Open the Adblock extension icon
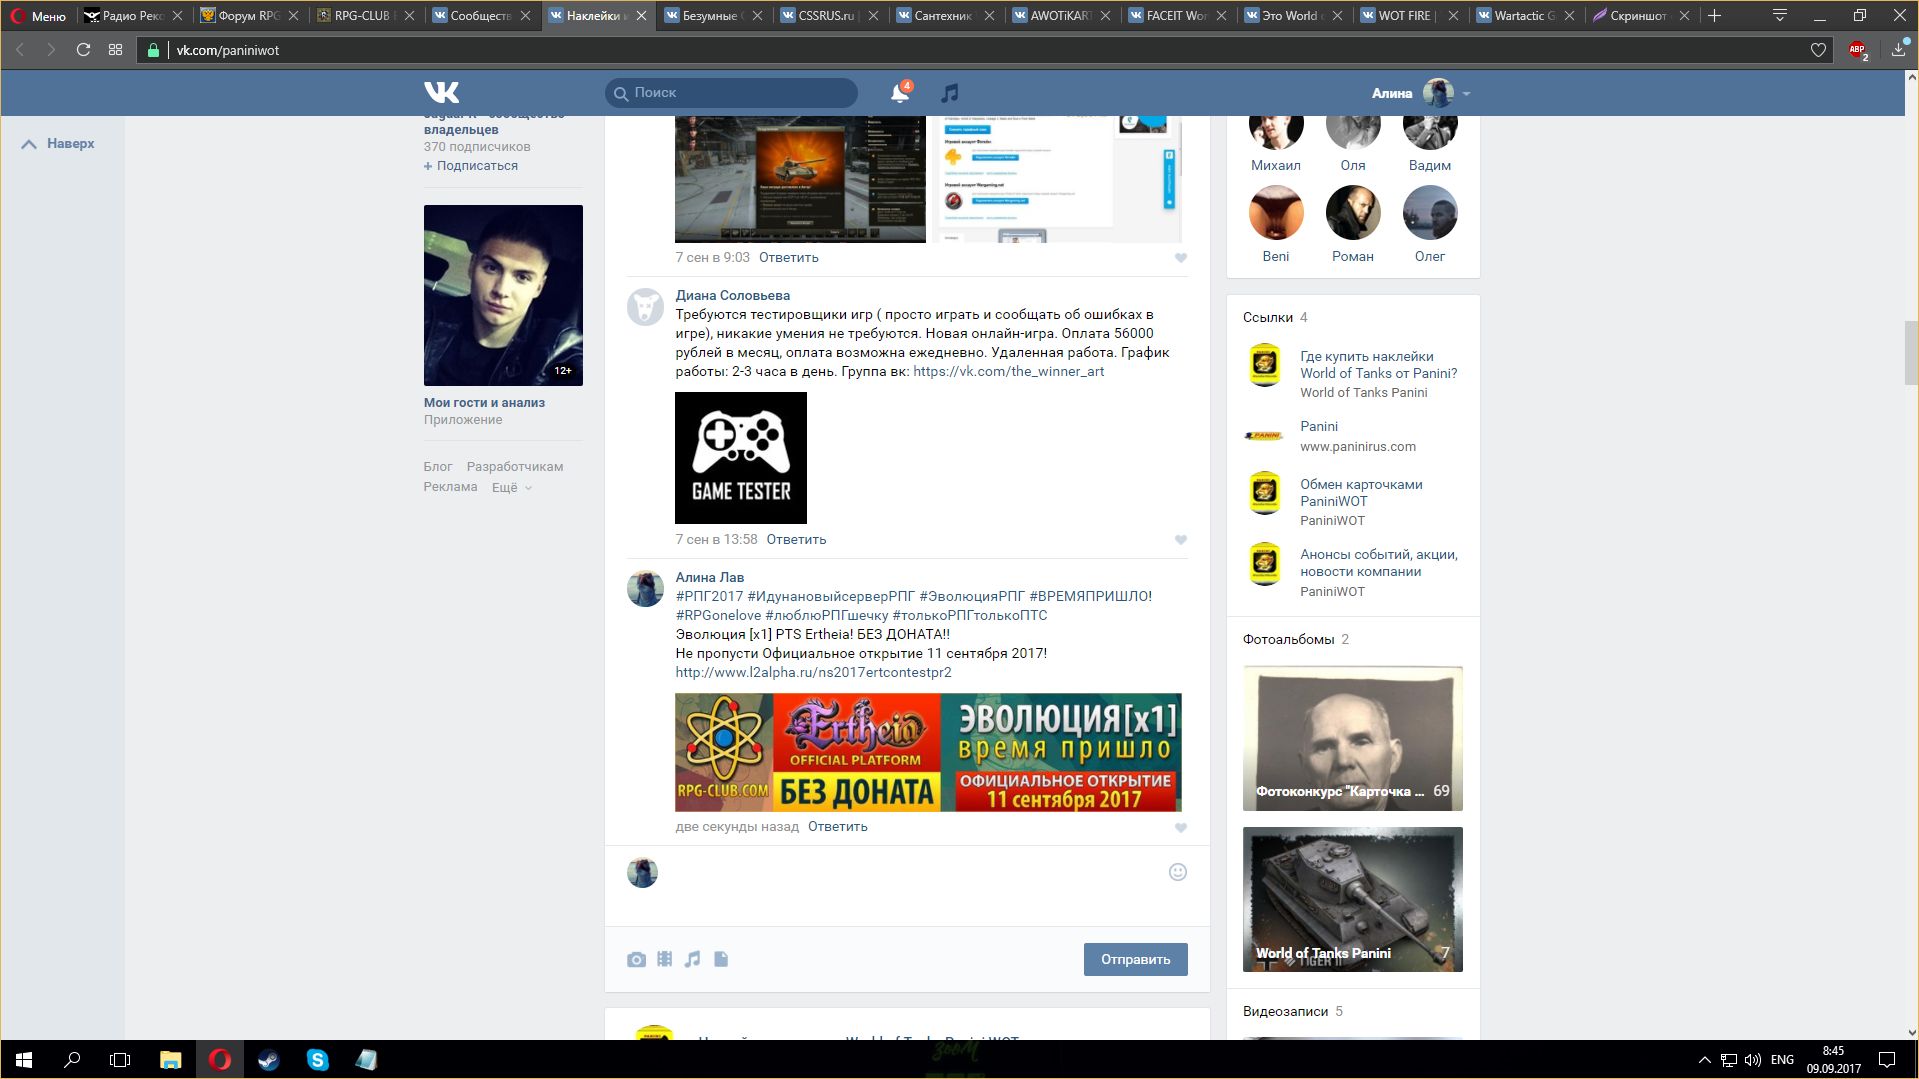Screen dimensions: 1919x1079 click(x=1858, y=50)
